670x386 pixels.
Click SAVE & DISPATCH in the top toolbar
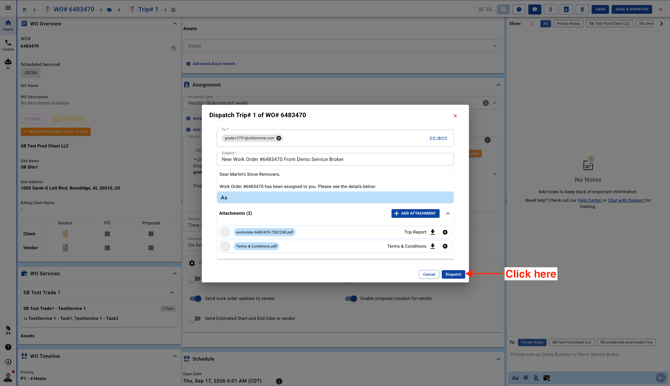click(x=632, y=9)
